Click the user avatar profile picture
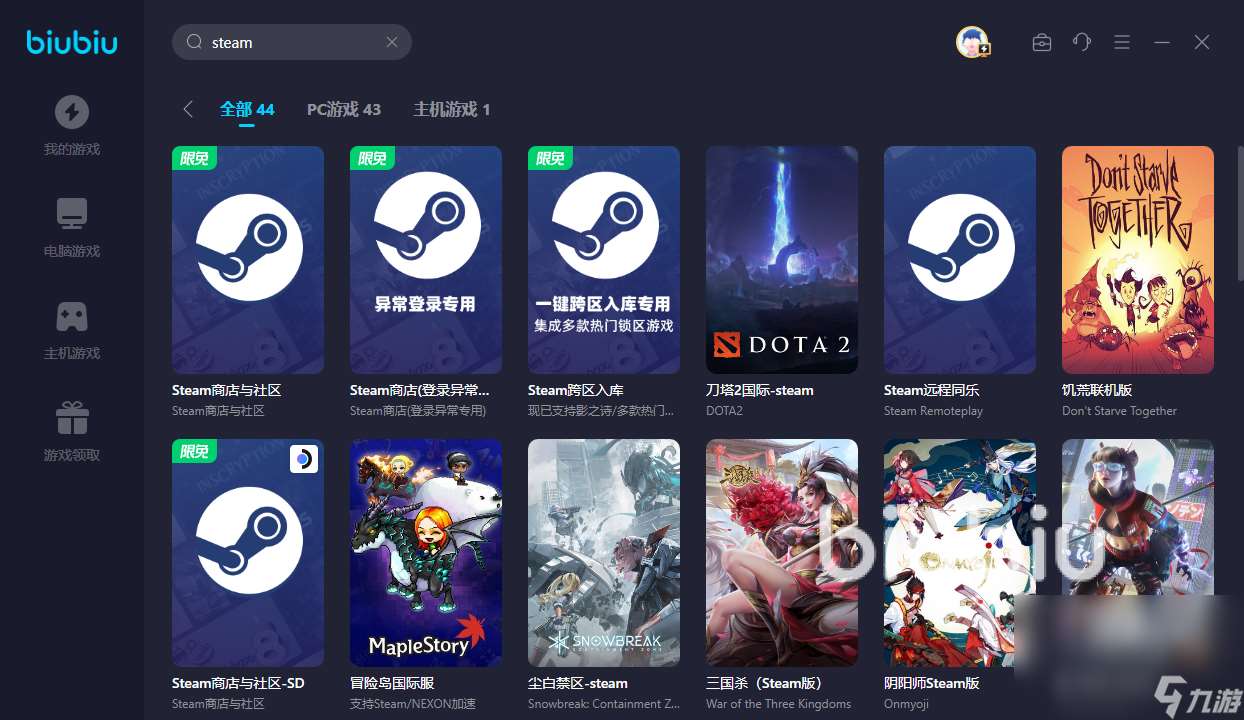This screenshot has height=720, width=1244. [x=971, y=42]
